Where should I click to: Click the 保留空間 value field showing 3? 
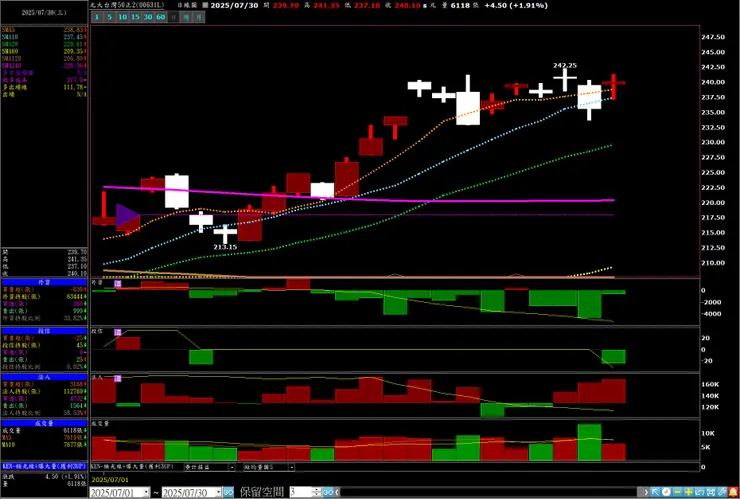[x=301, y=492]
